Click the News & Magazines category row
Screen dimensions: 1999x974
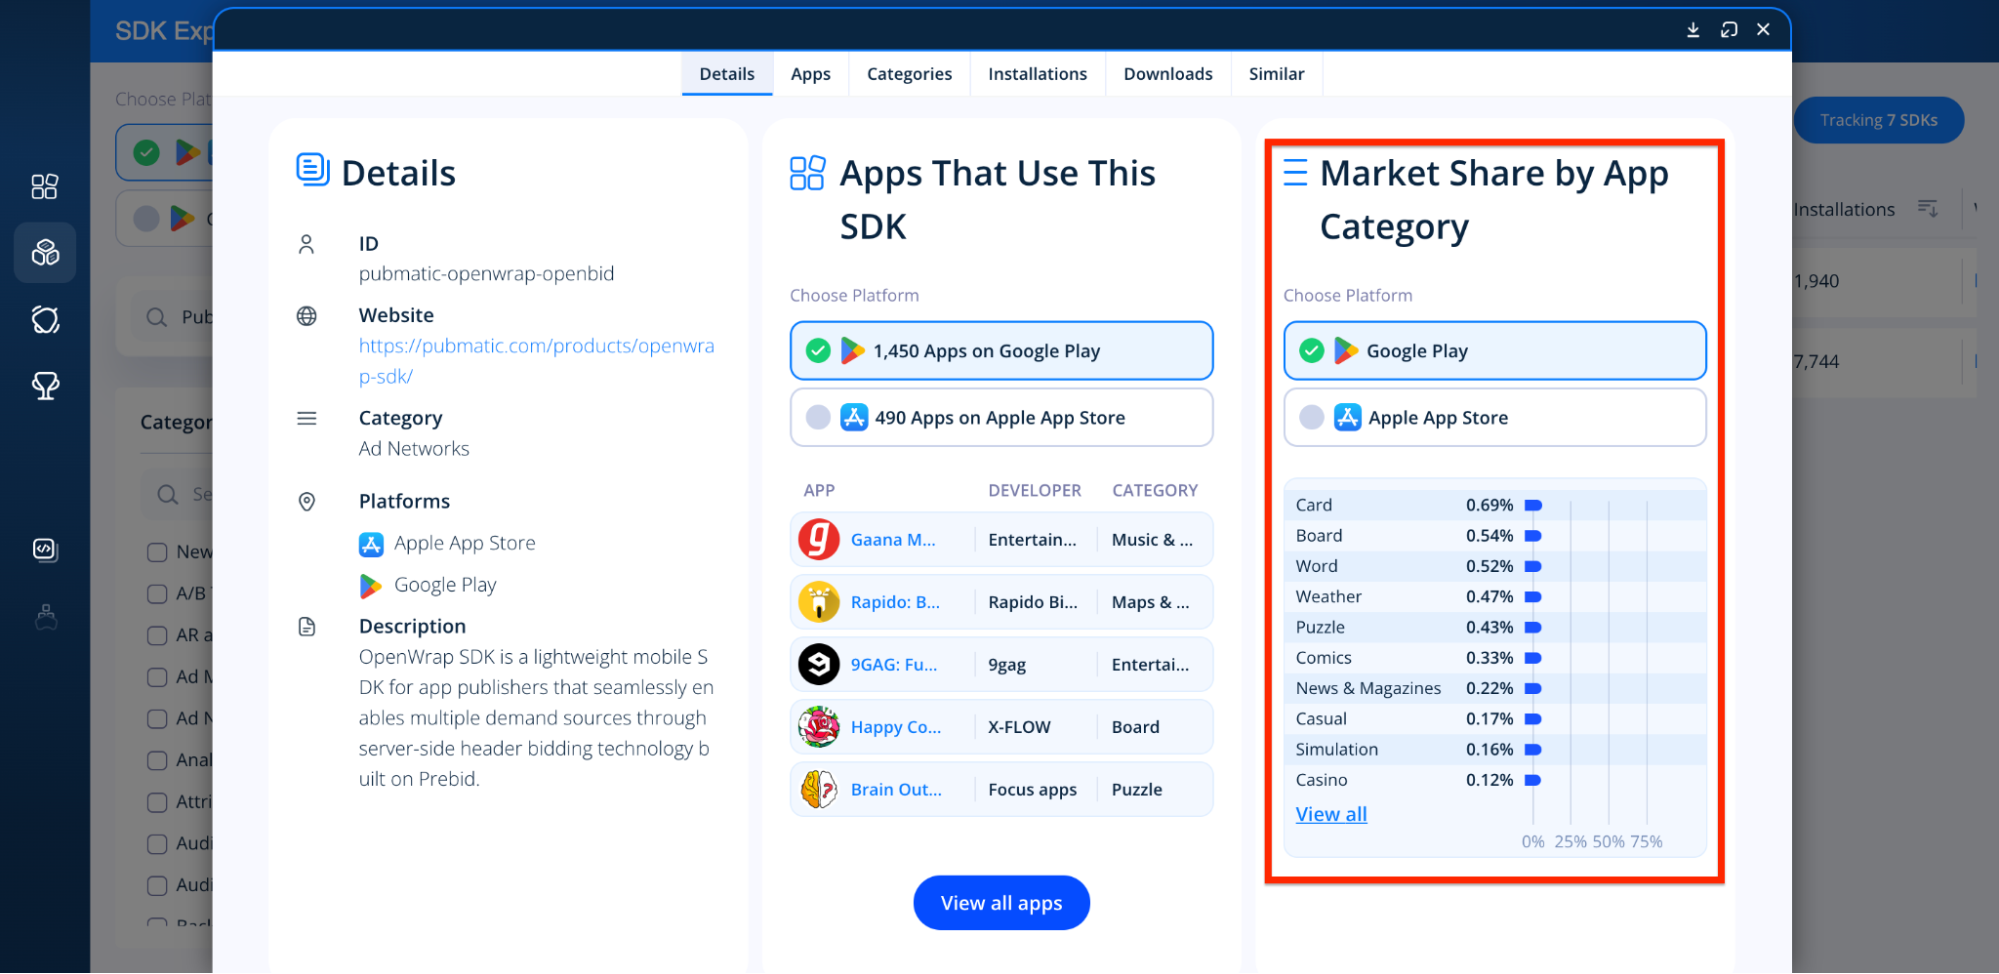tap(1495, 688)
